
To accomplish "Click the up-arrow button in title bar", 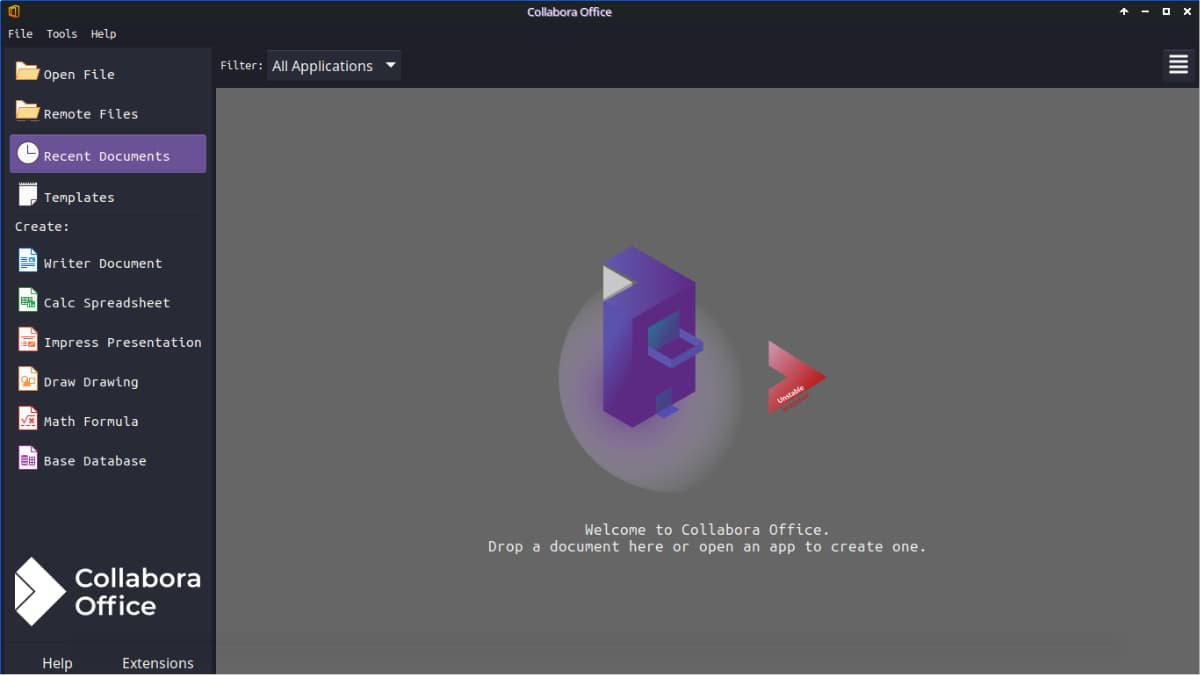I will point(1124,12).
